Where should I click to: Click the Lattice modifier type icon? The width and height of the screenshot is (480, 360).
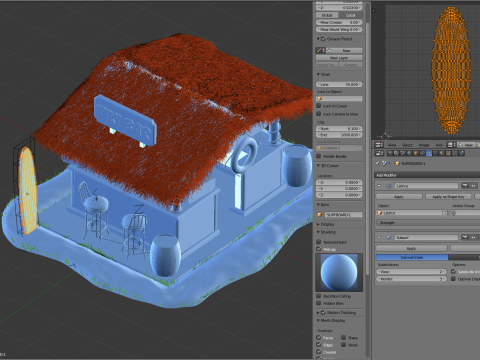[389, 186]
